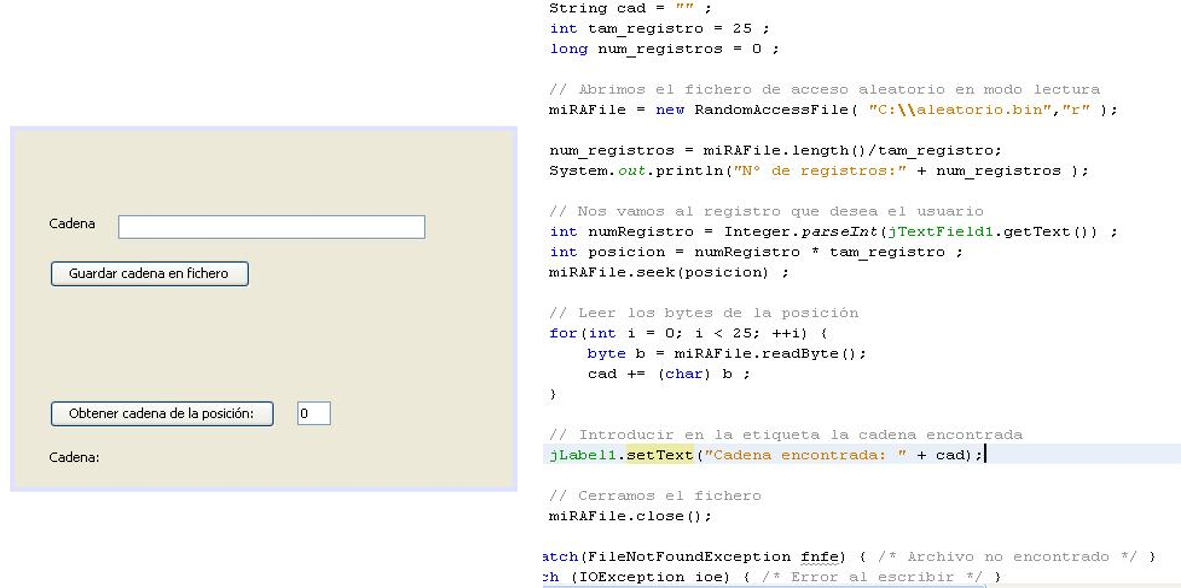1181x588 pixels.
Task: Click the 'byte b = miRAFile.readByte();' line
Action: [x=727, y=353]
